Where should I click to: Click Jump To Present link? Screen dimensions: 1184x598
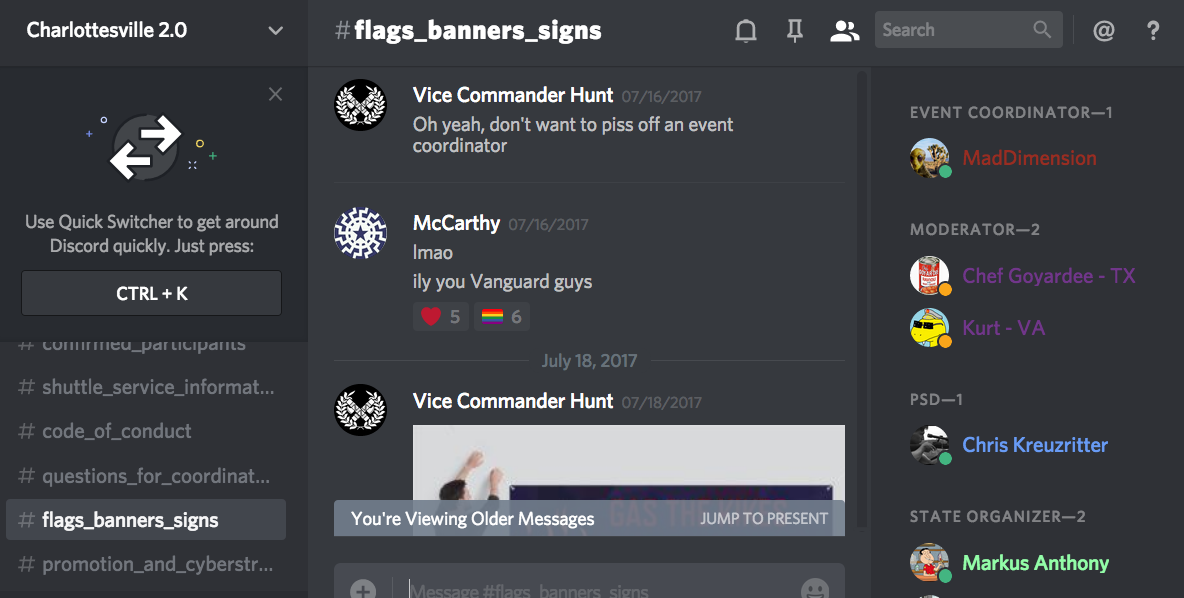click(x=763, y=519)
